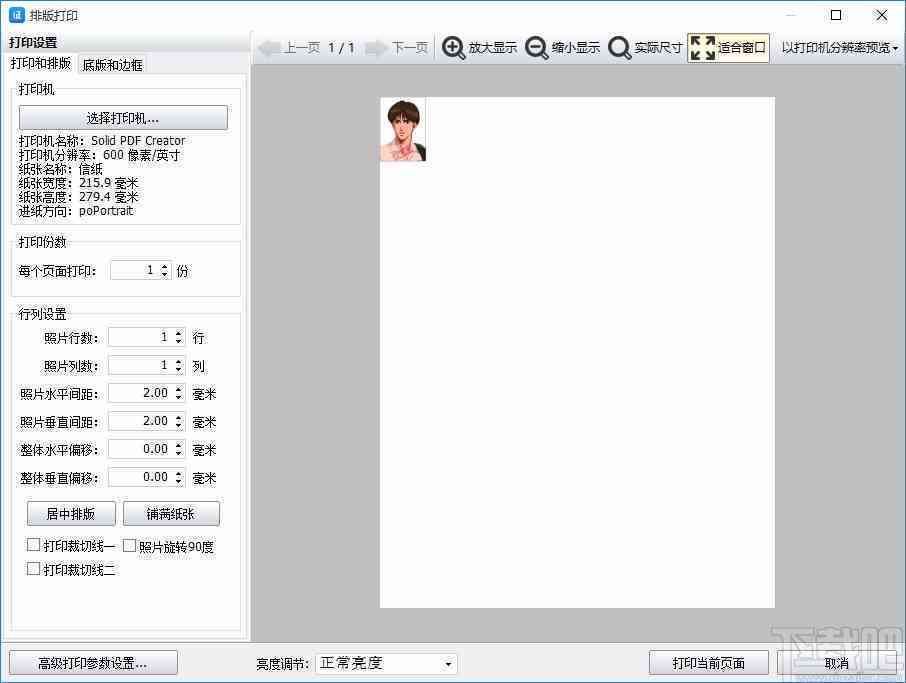Click the 铺满纸张 button
This screenshot has height=683, width=906.
(x=171, y=514)
